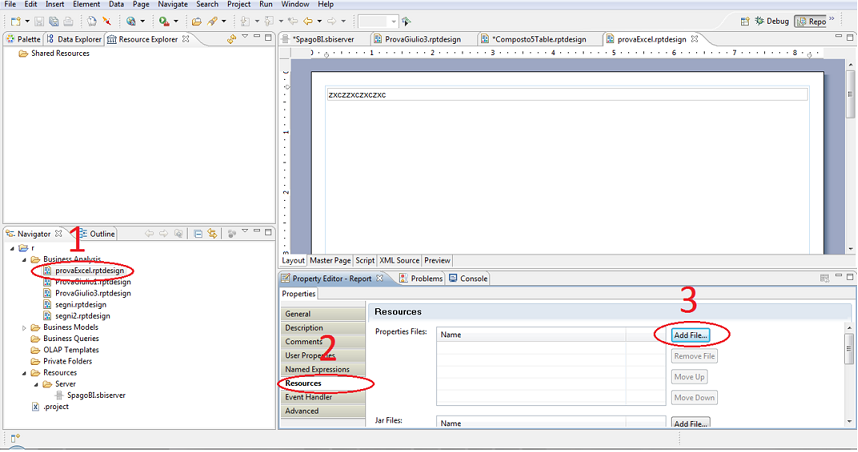Click the green Run toolbar icon
The image size is (858, 452).
pyautogui.click(x=164, y=21)
